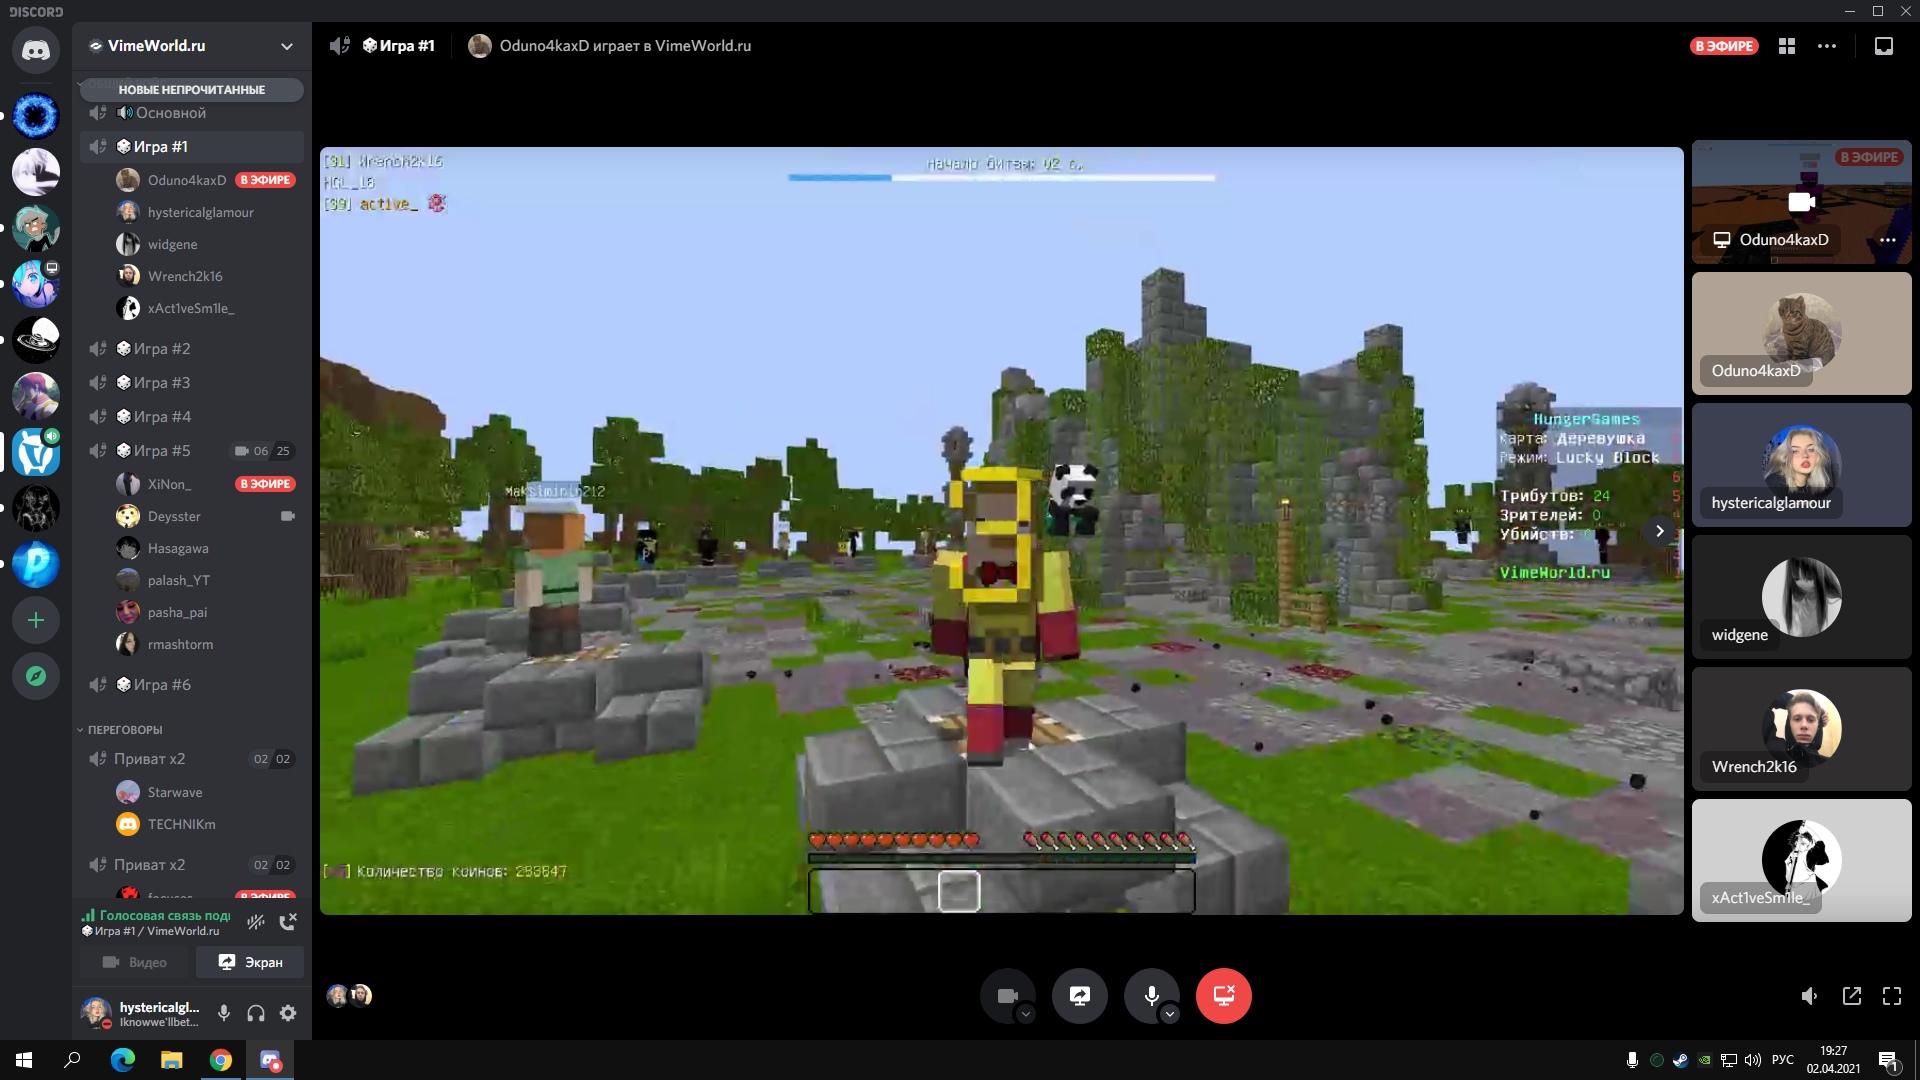Select Oduno4kaxD stream thumbnail
This screenshot has height=1080, width=1920.
pyautogui.click(x=1801, y=201)
